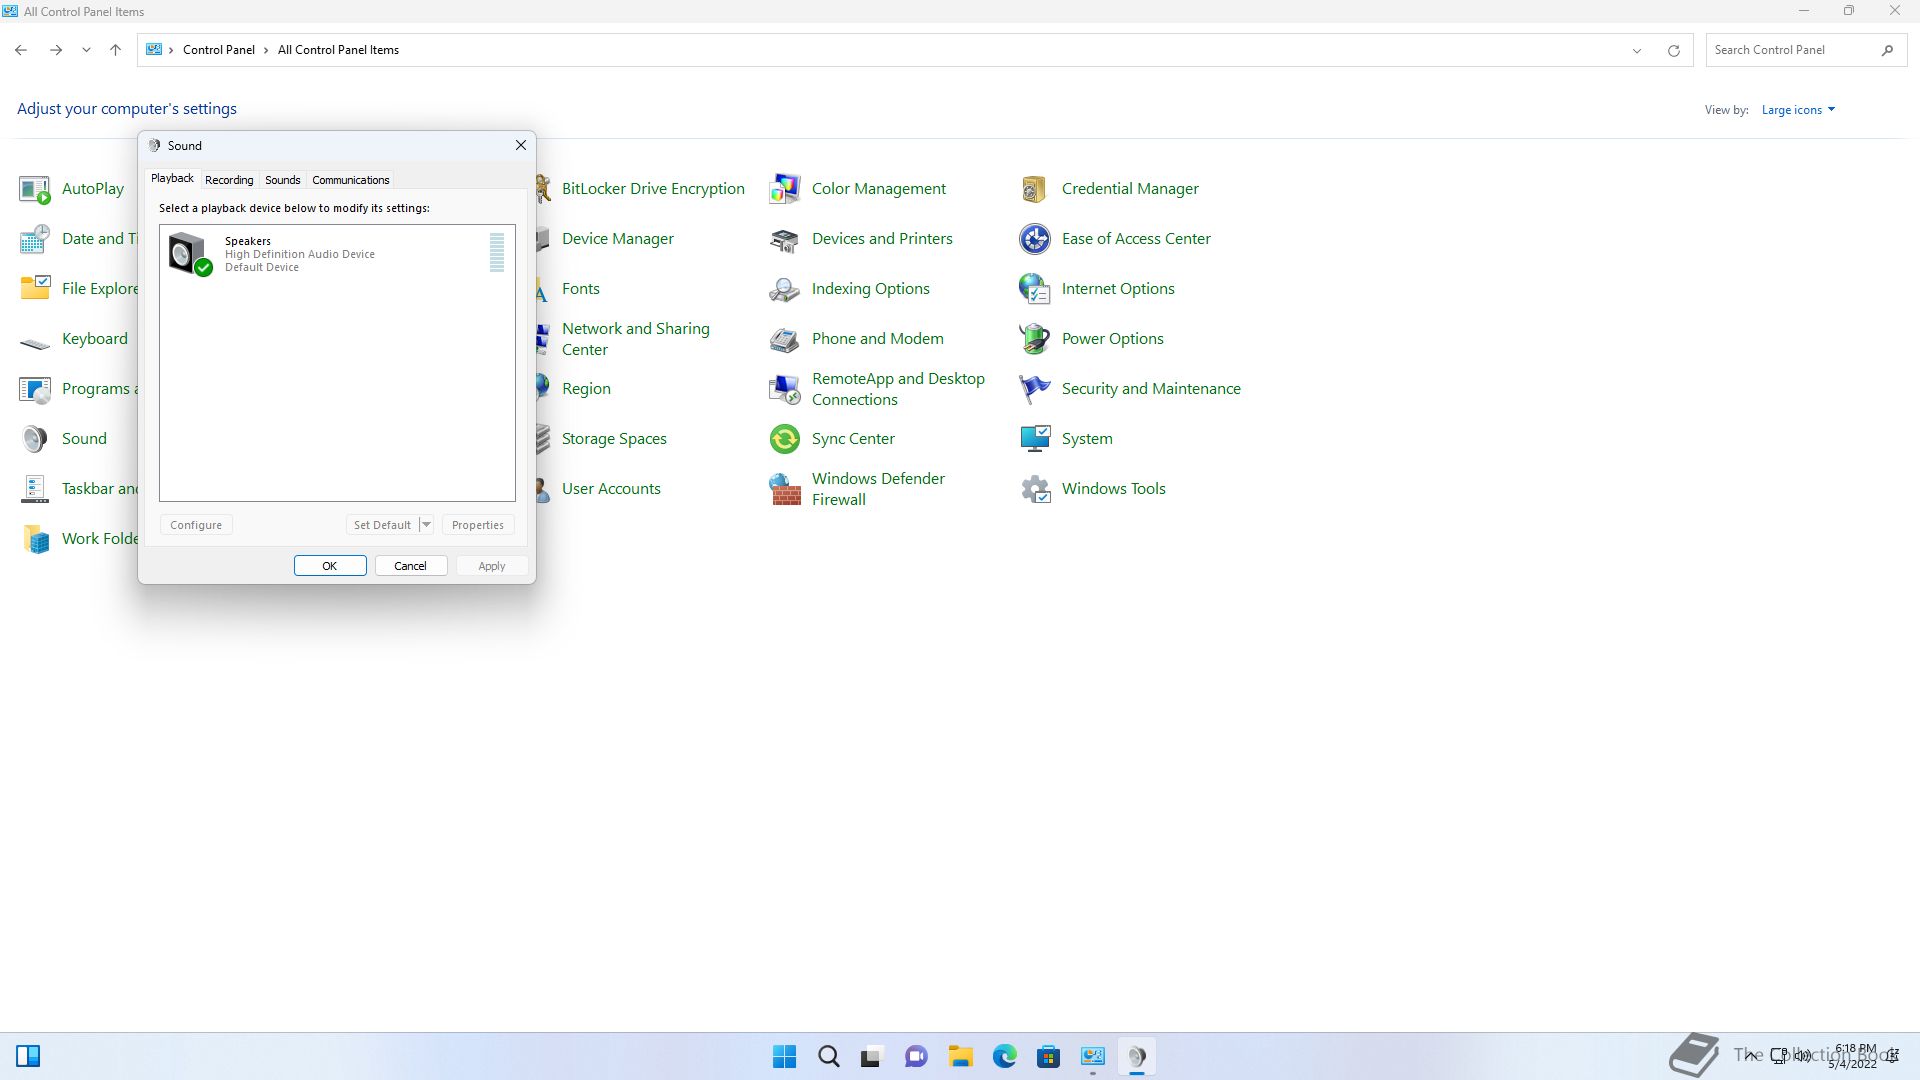This screenshot has width=1920, height=1080.
Task: Open File Explorer from the taskbar
Action: [961, 1057]
